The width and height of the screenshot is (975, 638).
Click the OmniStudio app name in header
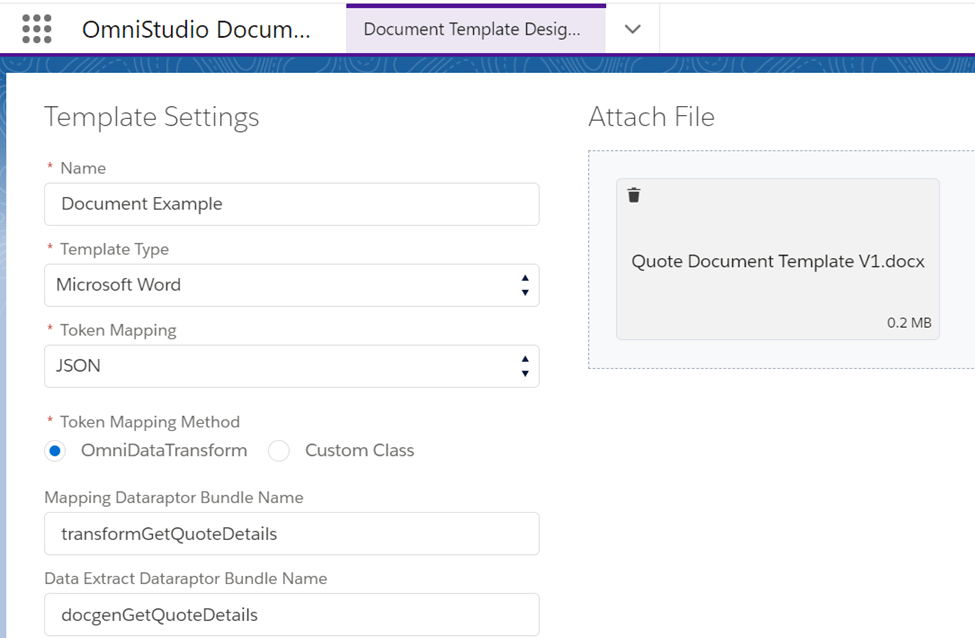click(x=196, y=29)
